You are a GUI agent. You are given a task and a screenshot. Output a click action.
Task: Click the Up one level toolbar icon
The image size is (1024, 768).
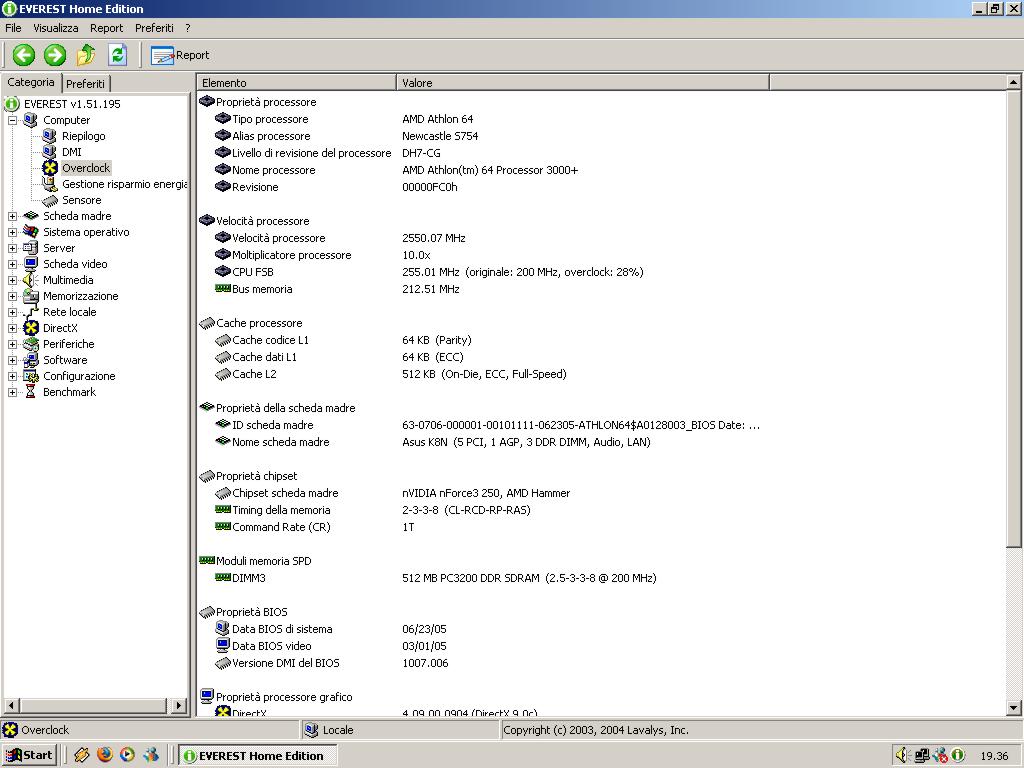[86, 55]
